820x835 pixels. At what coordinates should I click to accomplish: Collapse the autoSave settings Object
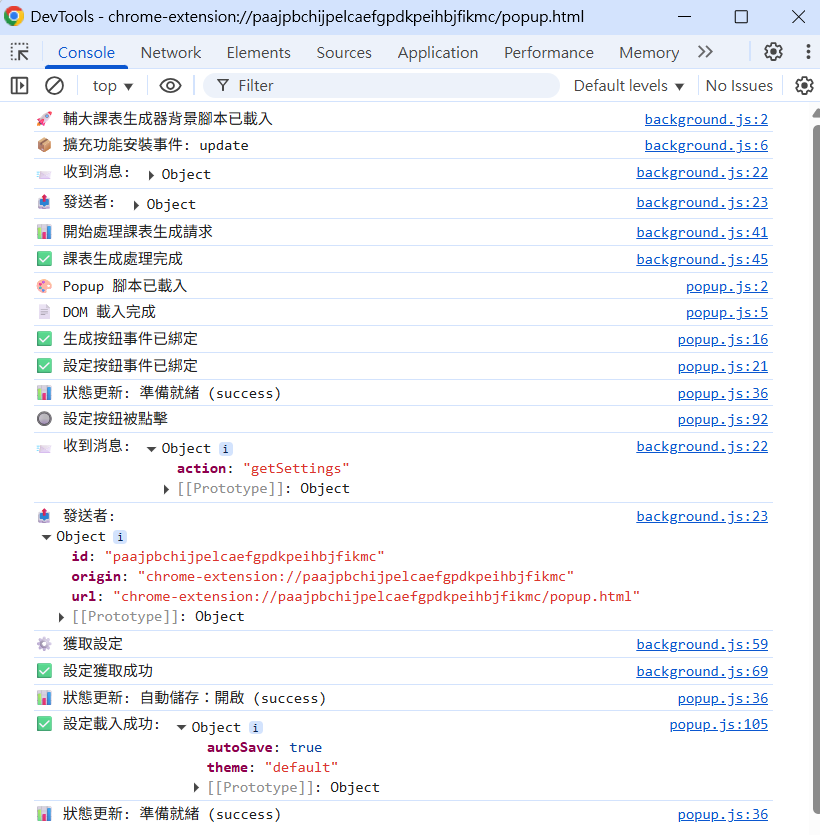click(181, 728)
